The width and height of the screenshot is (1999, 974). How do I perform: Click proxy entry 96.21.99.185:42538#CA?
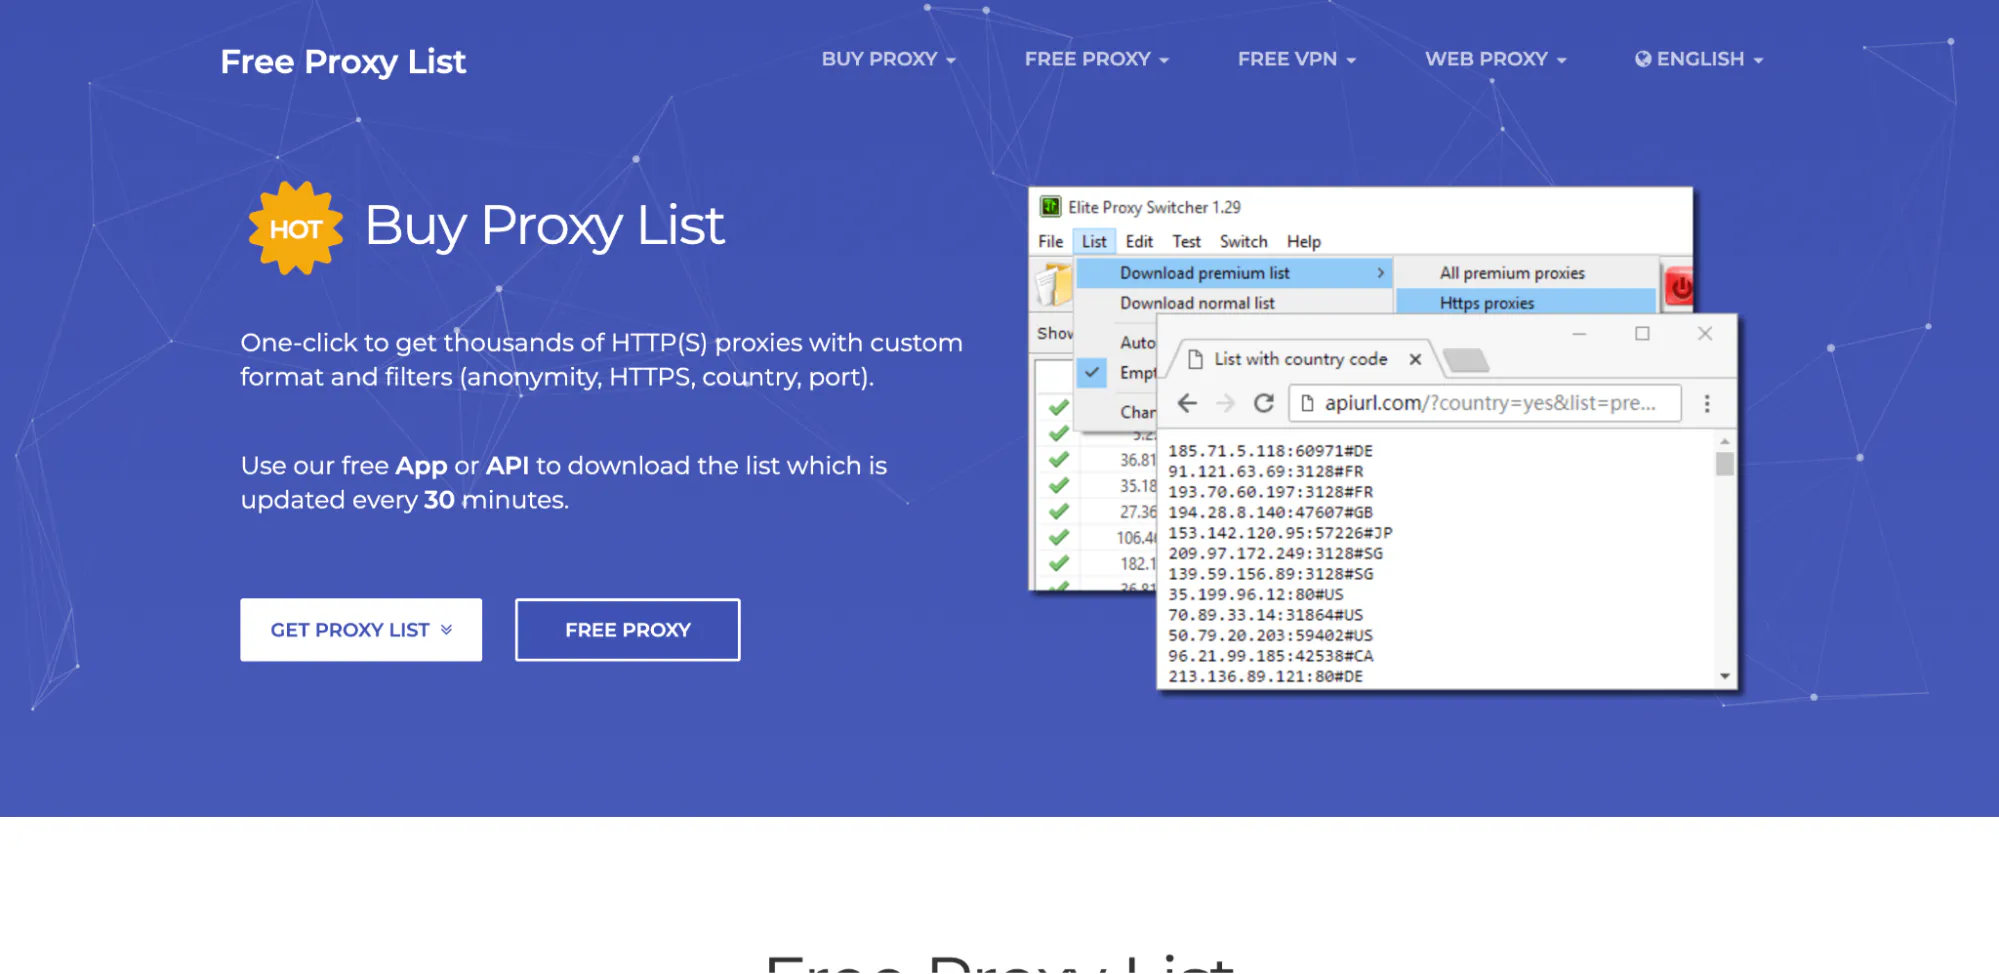tap(1270, 656)
